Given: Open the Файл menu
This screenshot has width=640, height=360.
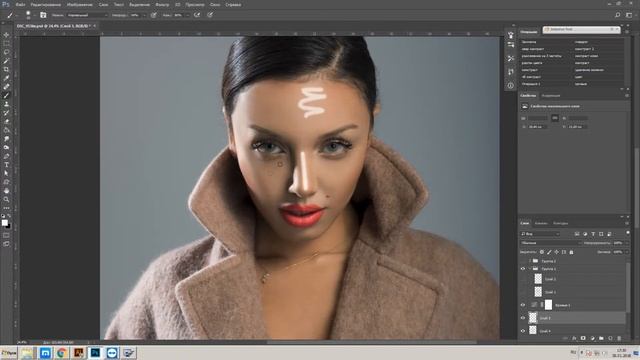Looking at the screenshot, I should click(x=20, y=4).
